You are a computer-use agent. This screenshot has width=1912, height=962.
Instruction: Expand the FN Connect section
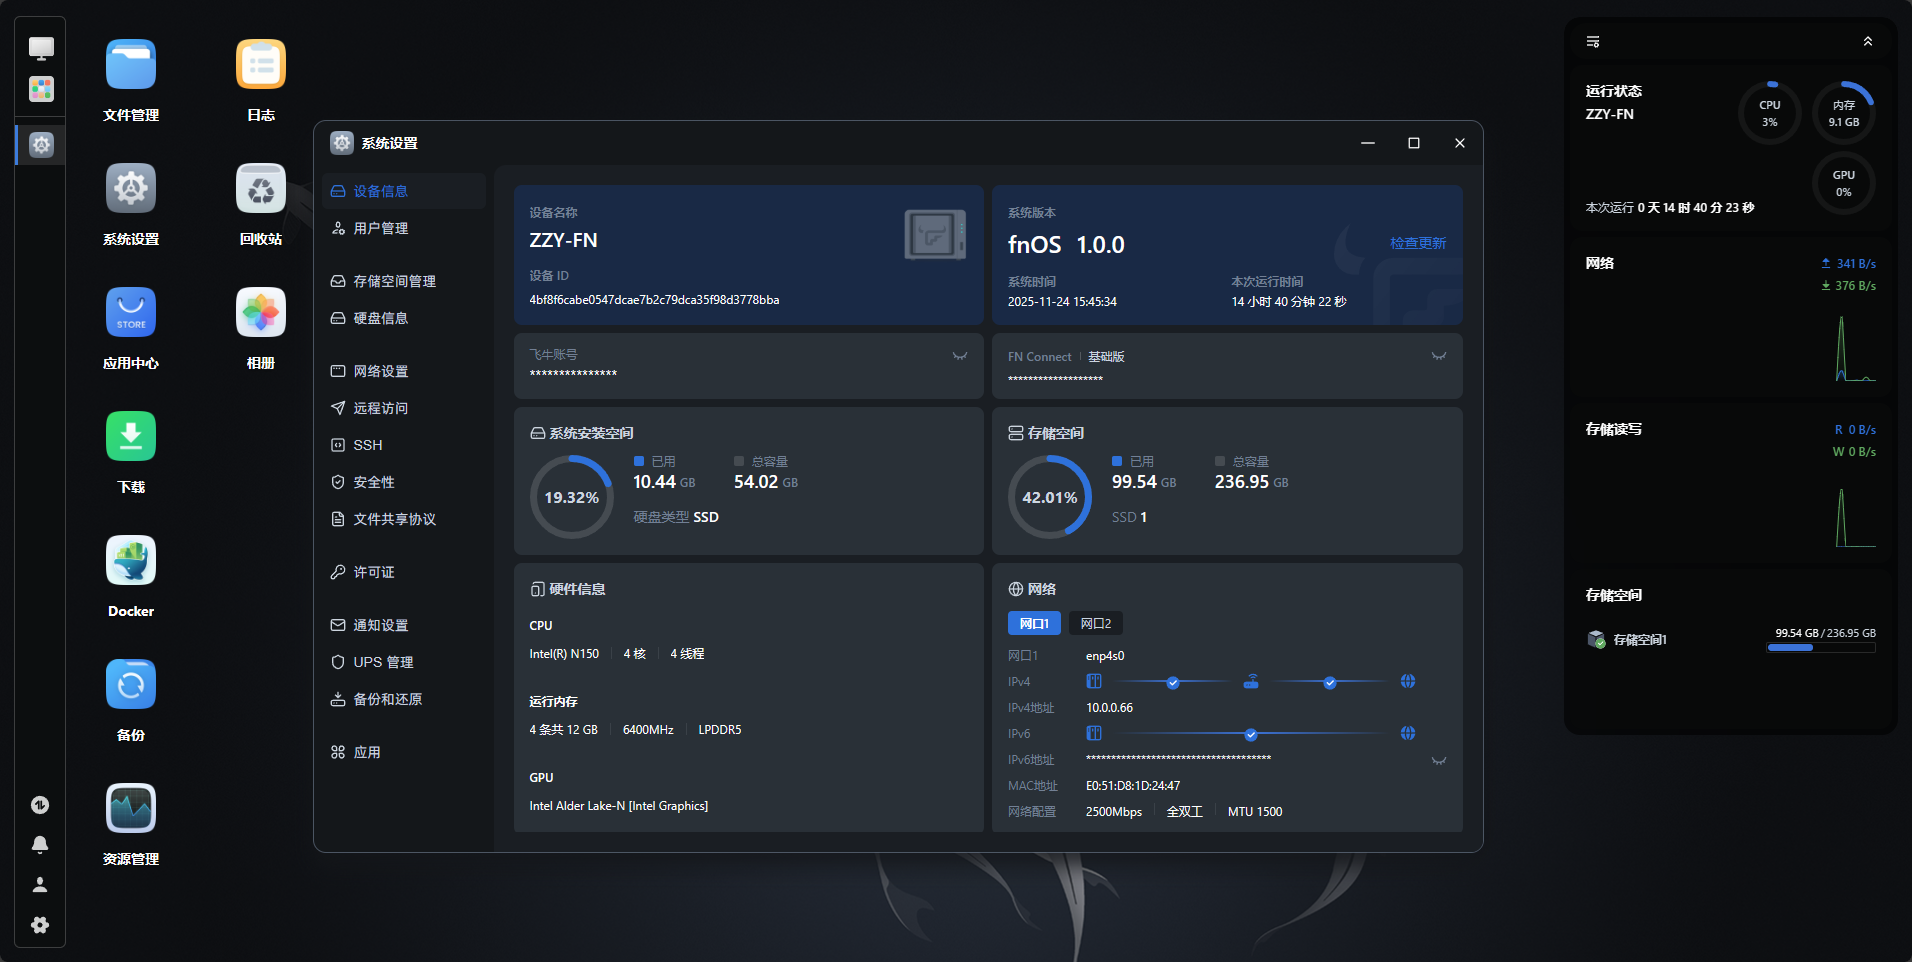tap(1438, 356)
